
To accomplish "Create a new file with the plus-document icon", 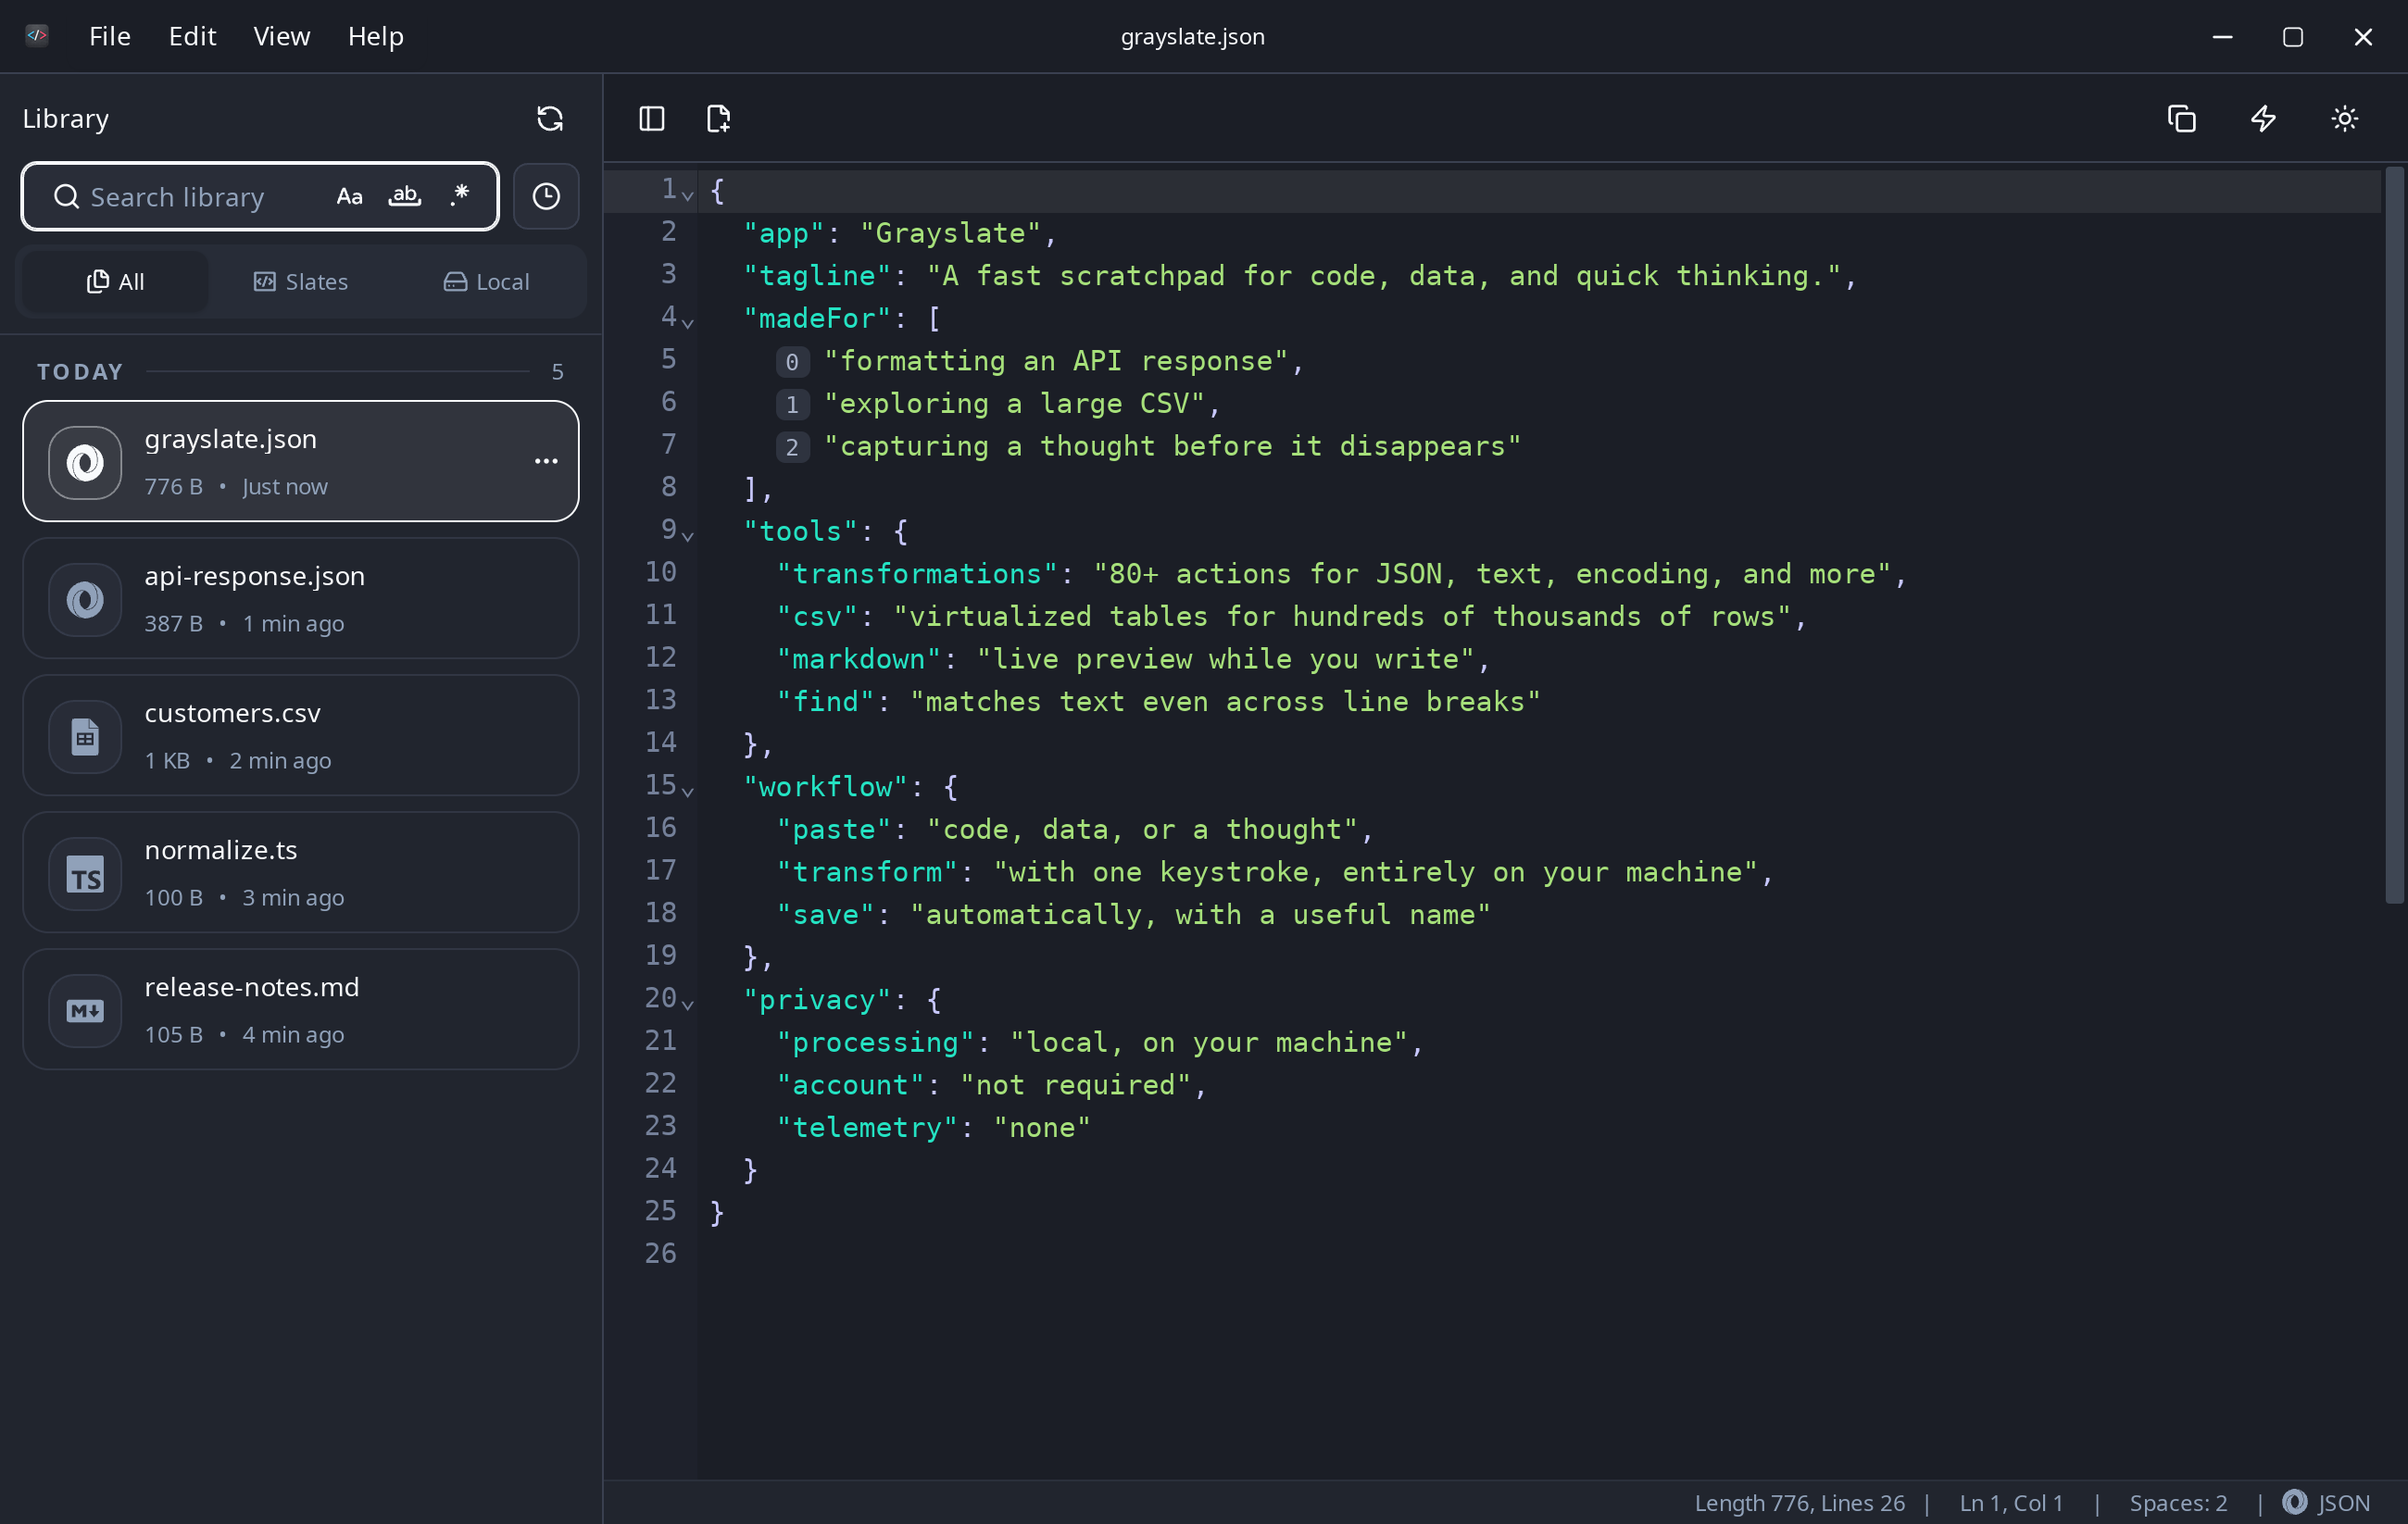I will coord(719,119).
